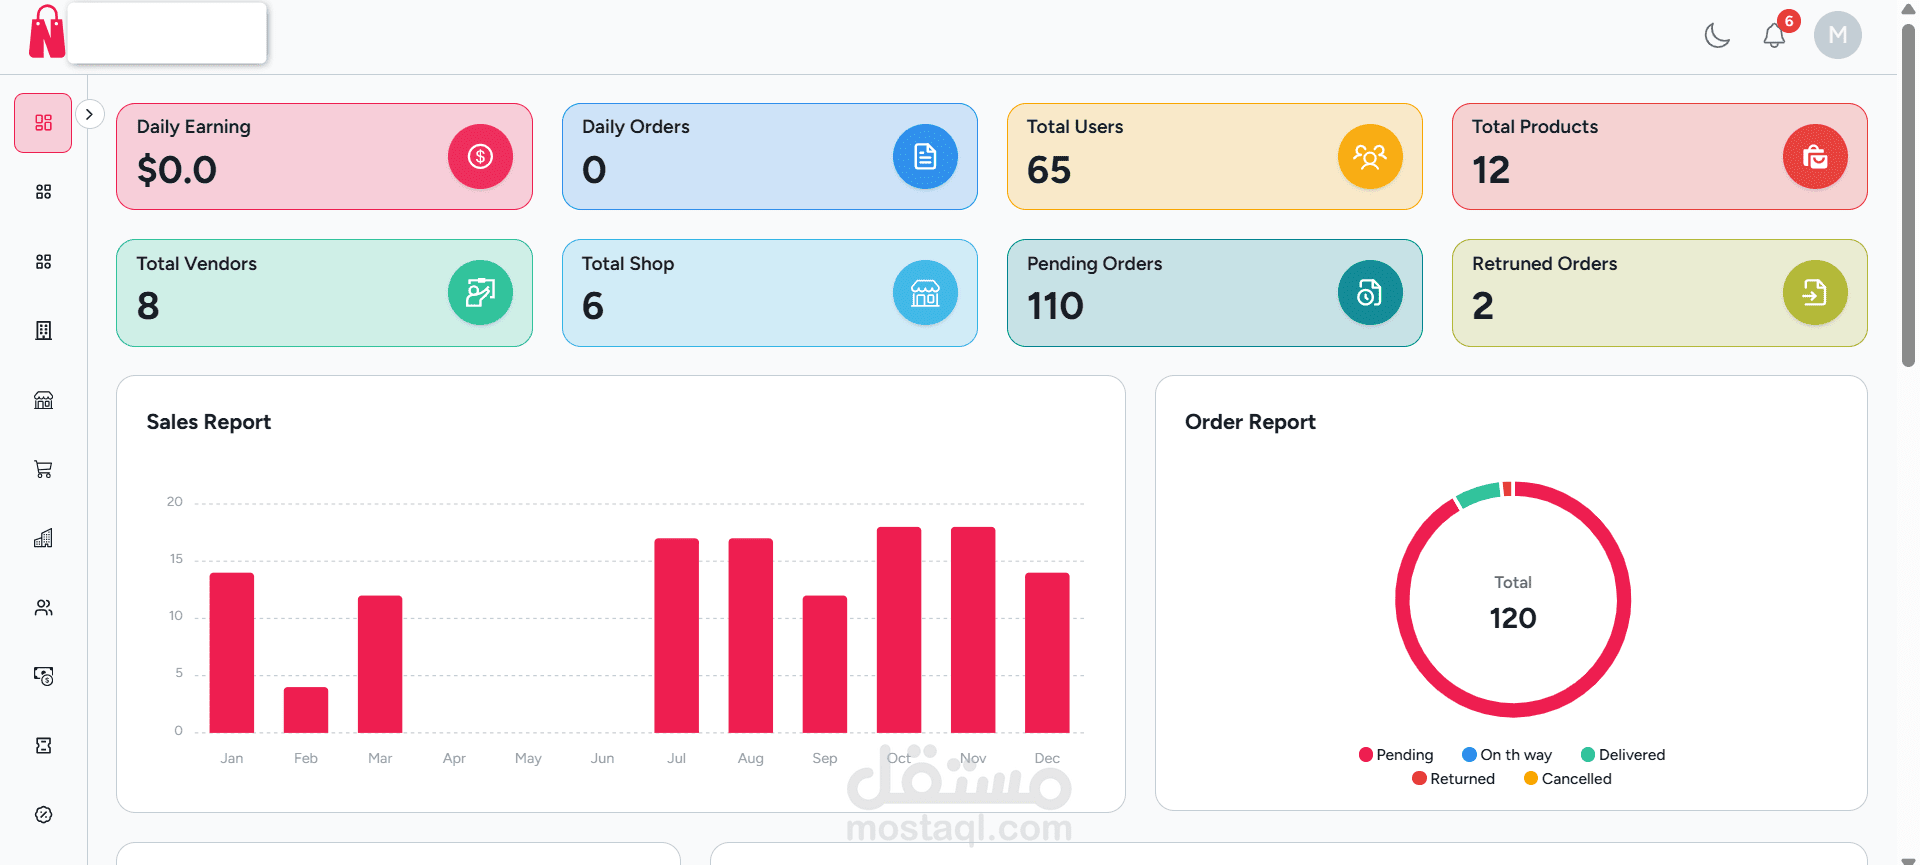Toggle dark mode with the moon icon
Viewport: 1920px width, 865px height.
tap(1717, 36)
